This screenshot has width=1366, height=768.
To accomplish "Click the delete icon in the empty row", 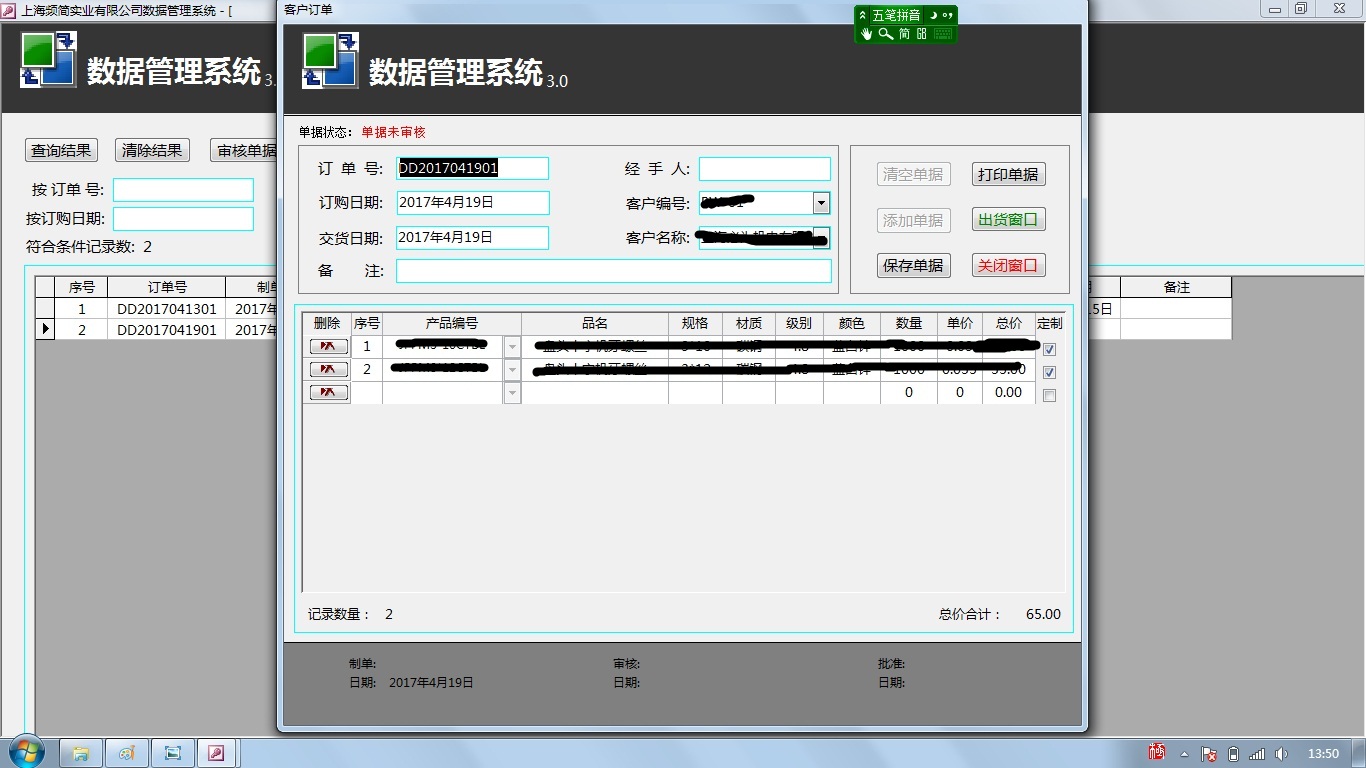I will coord(329,393).
